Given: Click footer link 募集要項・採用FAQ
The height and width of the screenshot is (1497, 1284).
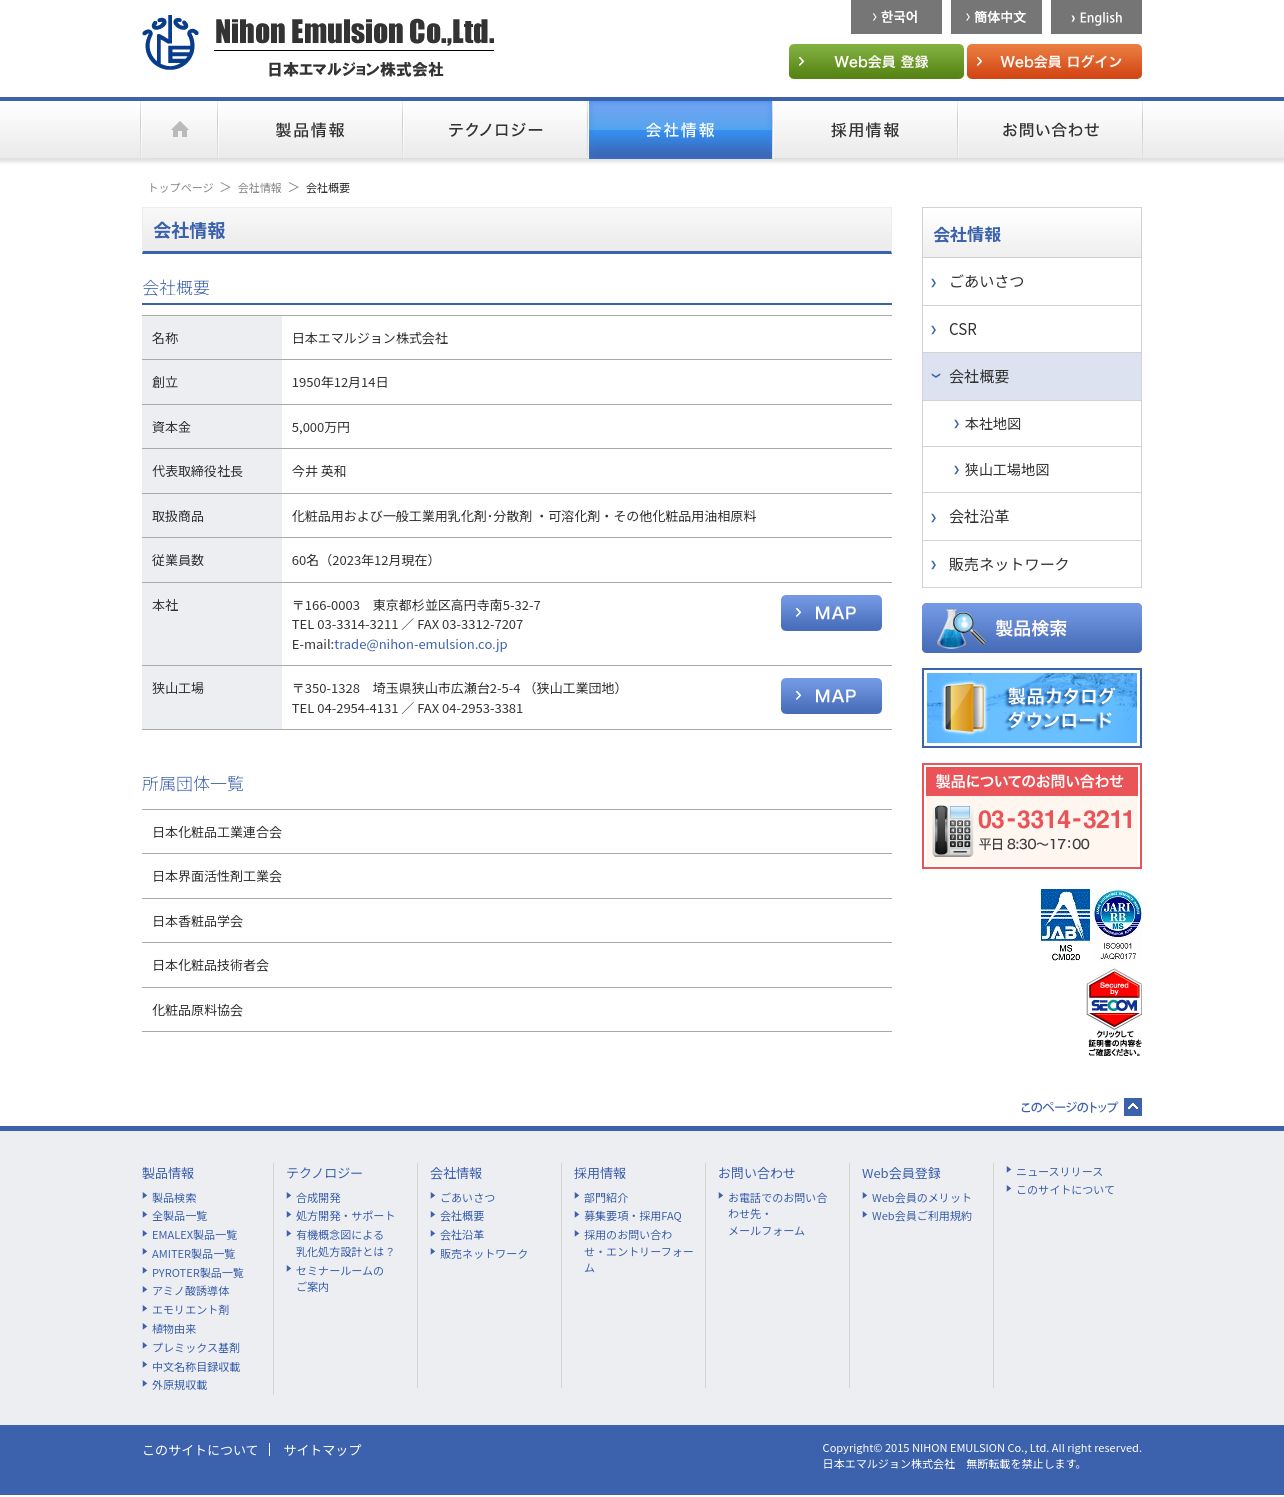Looking at the screenshot, I should point(633,1216).
